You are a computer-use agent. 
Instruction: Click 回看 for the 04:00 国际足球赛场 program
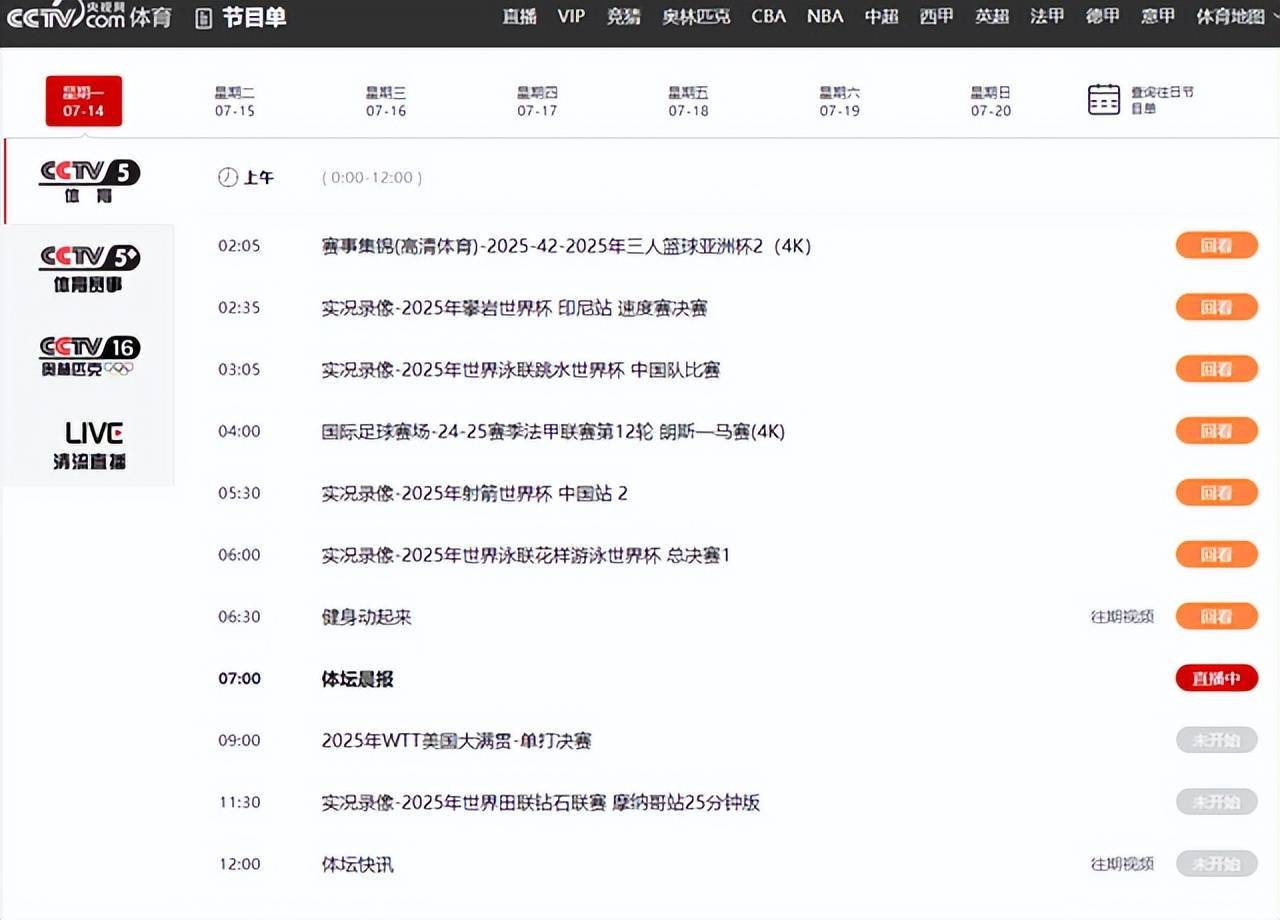pos(1216,431)
